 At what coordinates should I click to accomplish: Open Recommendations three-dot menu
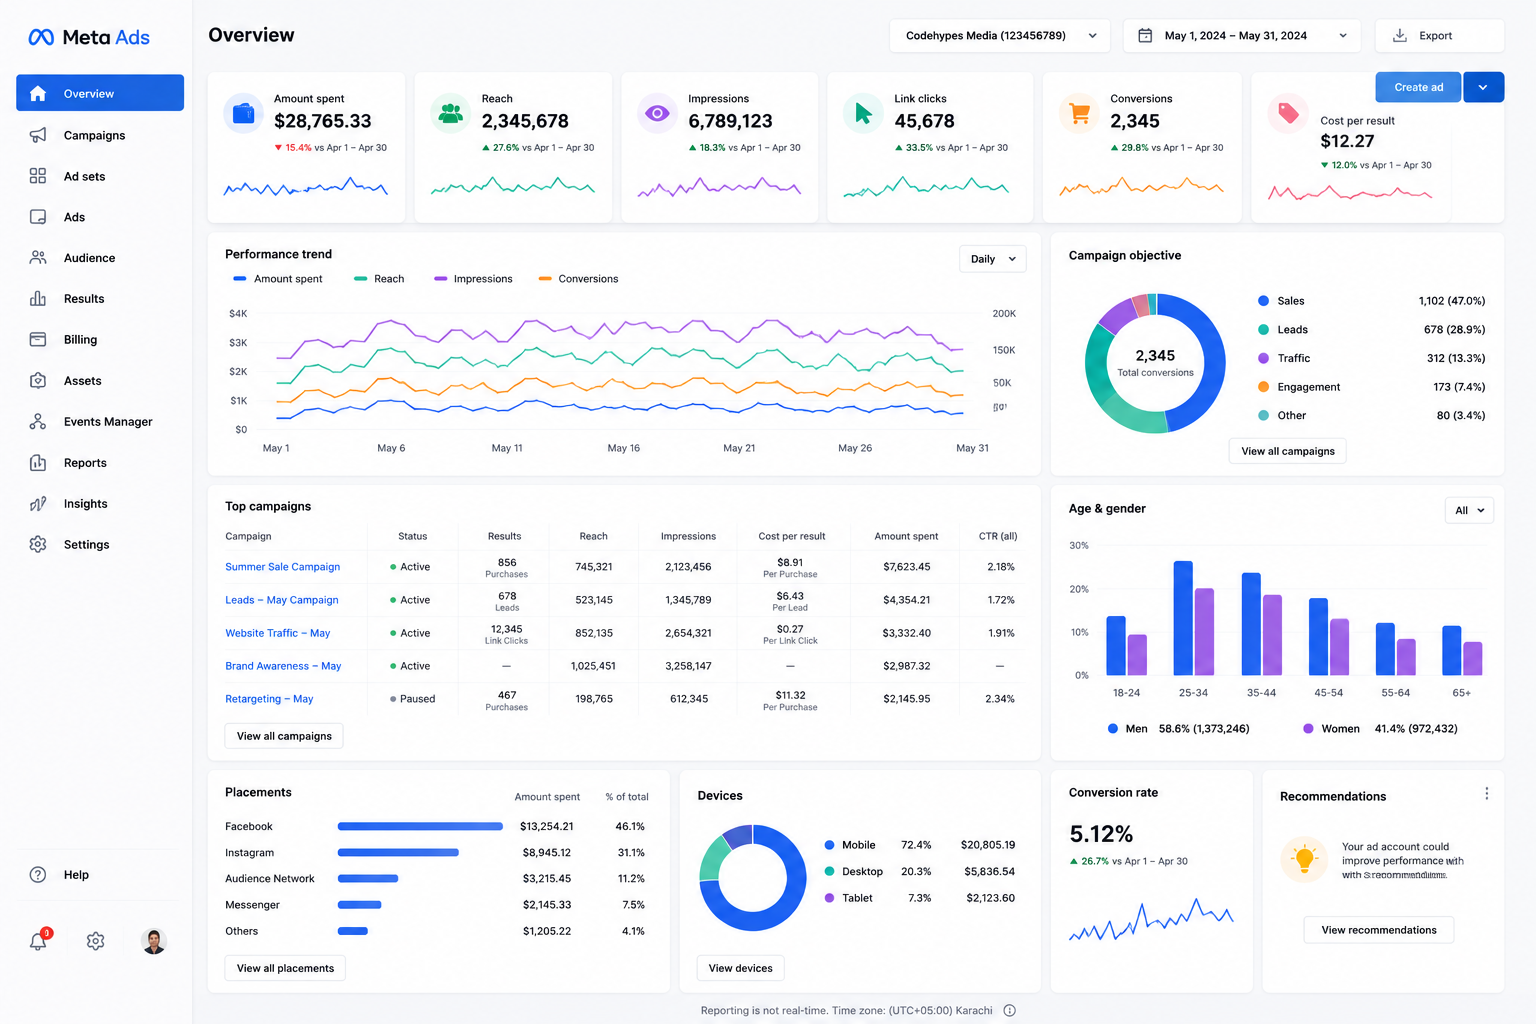point(1487,793)
